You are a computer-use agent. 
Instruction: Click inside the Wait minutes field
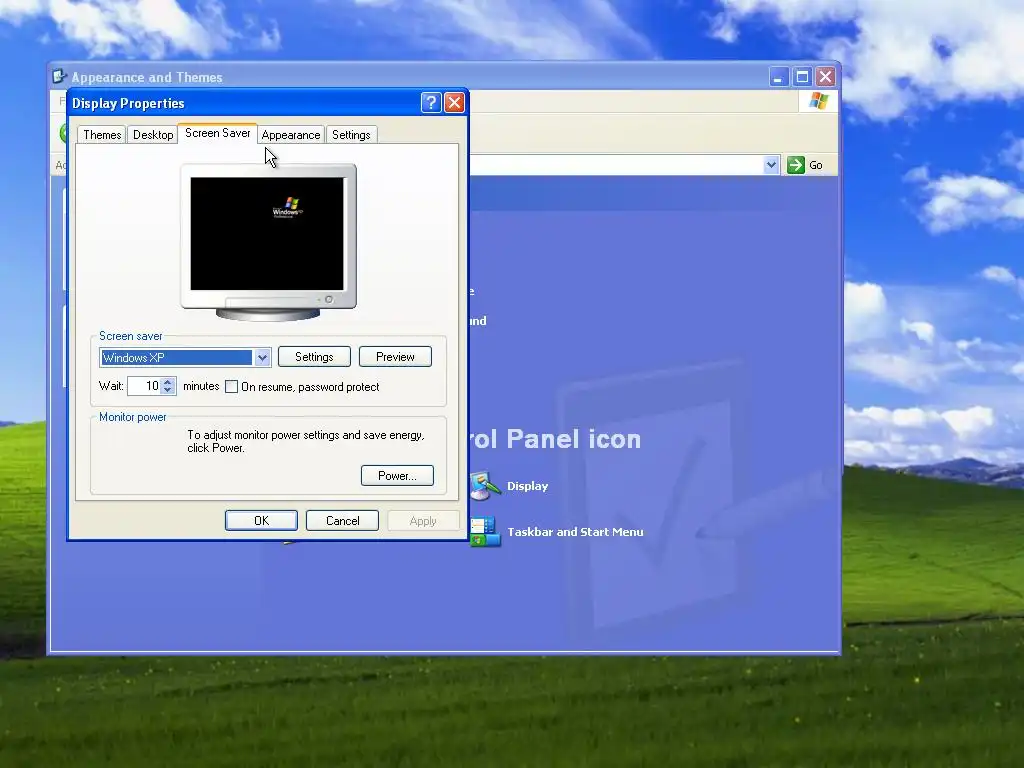click(x=144, y=386)
